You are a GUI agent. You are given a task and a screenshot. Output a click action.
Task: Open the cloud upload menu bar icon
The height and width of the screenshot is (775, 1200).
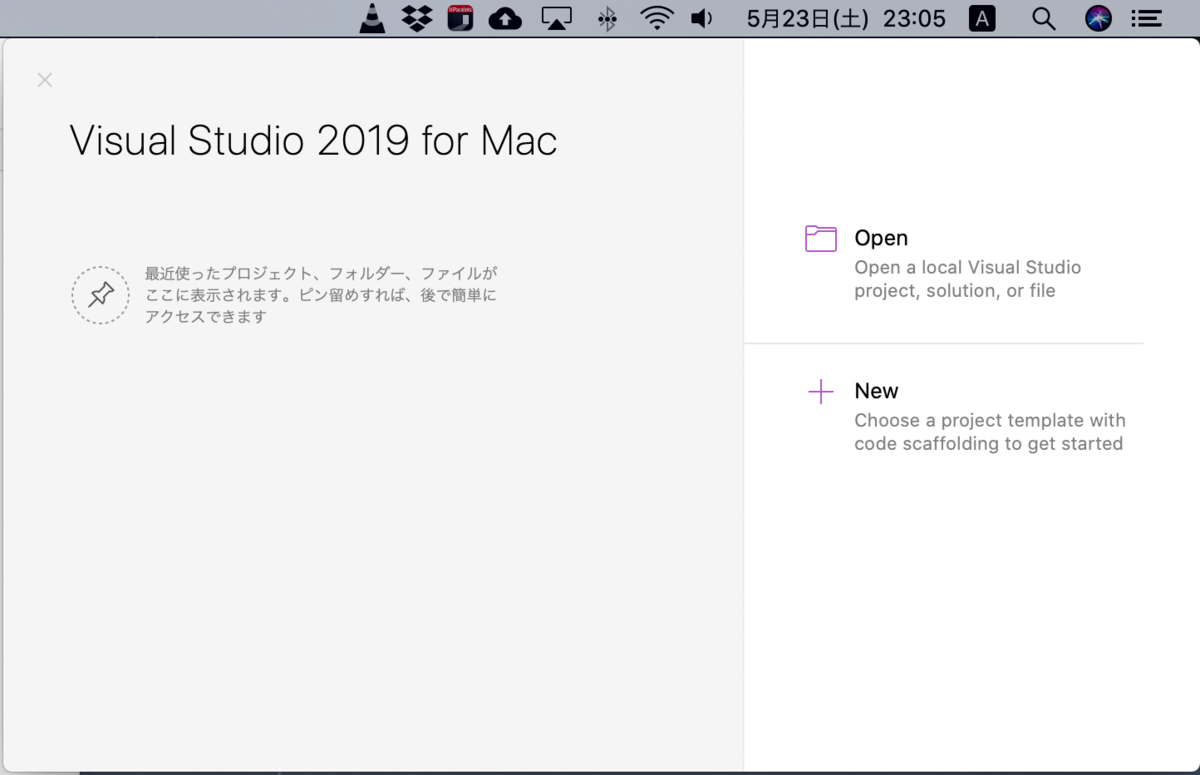point(505,18)
